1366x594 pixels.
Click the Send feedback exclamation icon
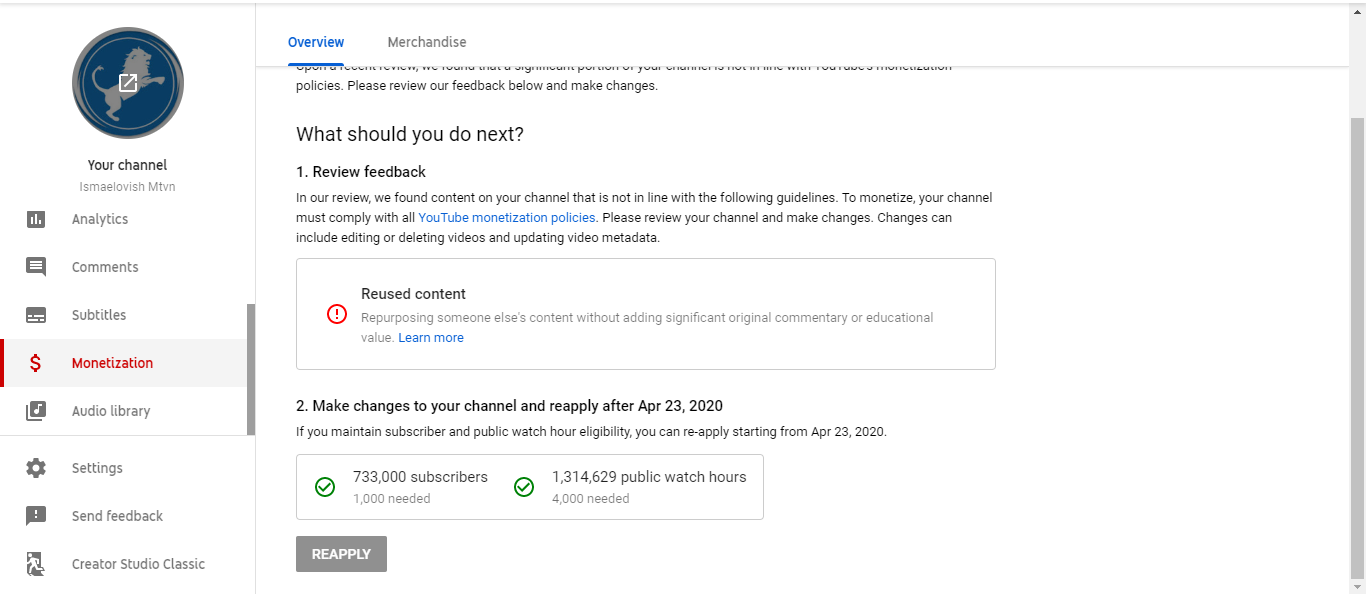tap(36, 516)
